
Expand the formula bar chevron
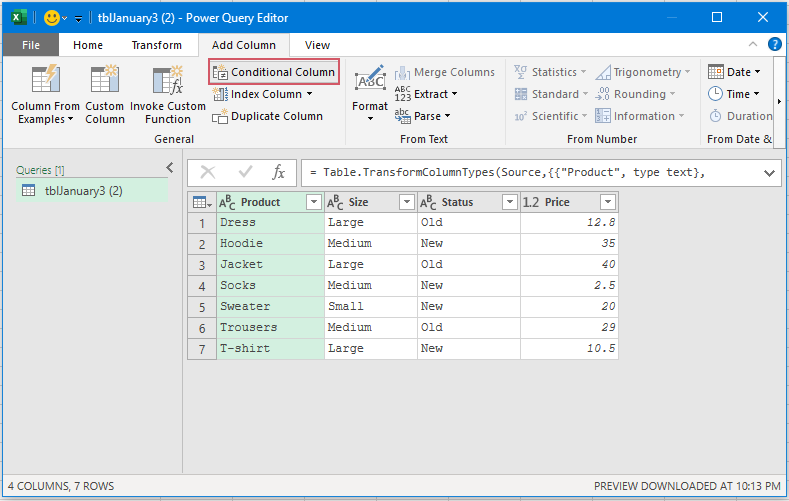pyautogui.click(x=770, y=173)
